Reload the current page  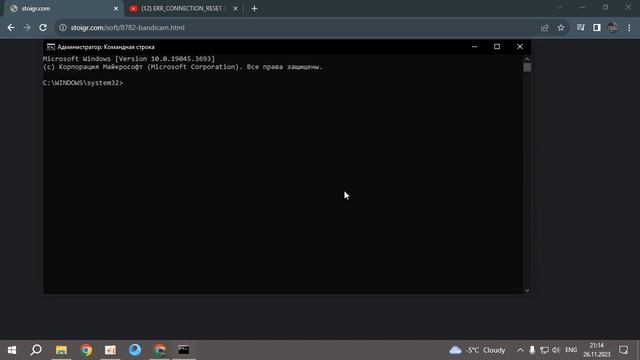pyautogui.click(x=43, y=28)
